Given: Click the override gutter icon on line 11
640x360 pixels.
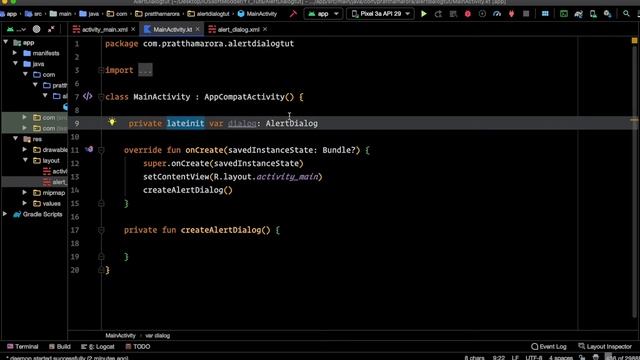Looking at the screenshot, I should [89, 149].
